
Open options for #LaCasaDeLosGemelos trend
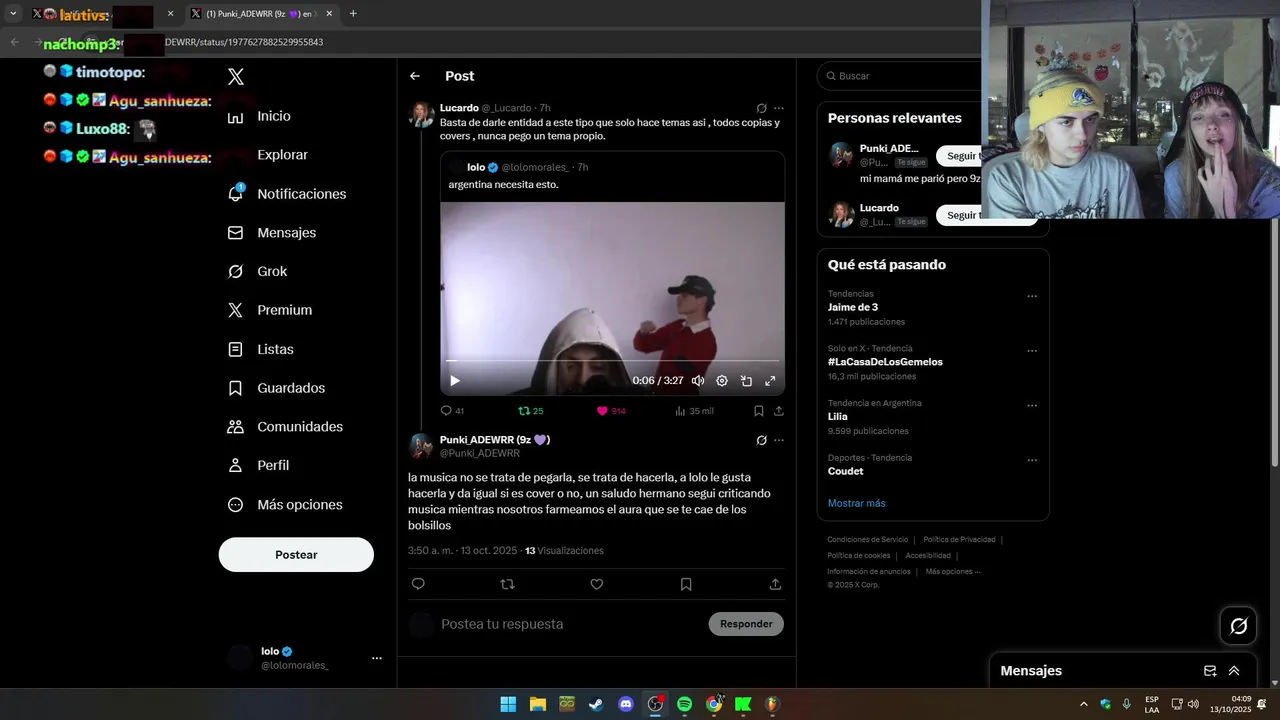tap(1032, 351)
